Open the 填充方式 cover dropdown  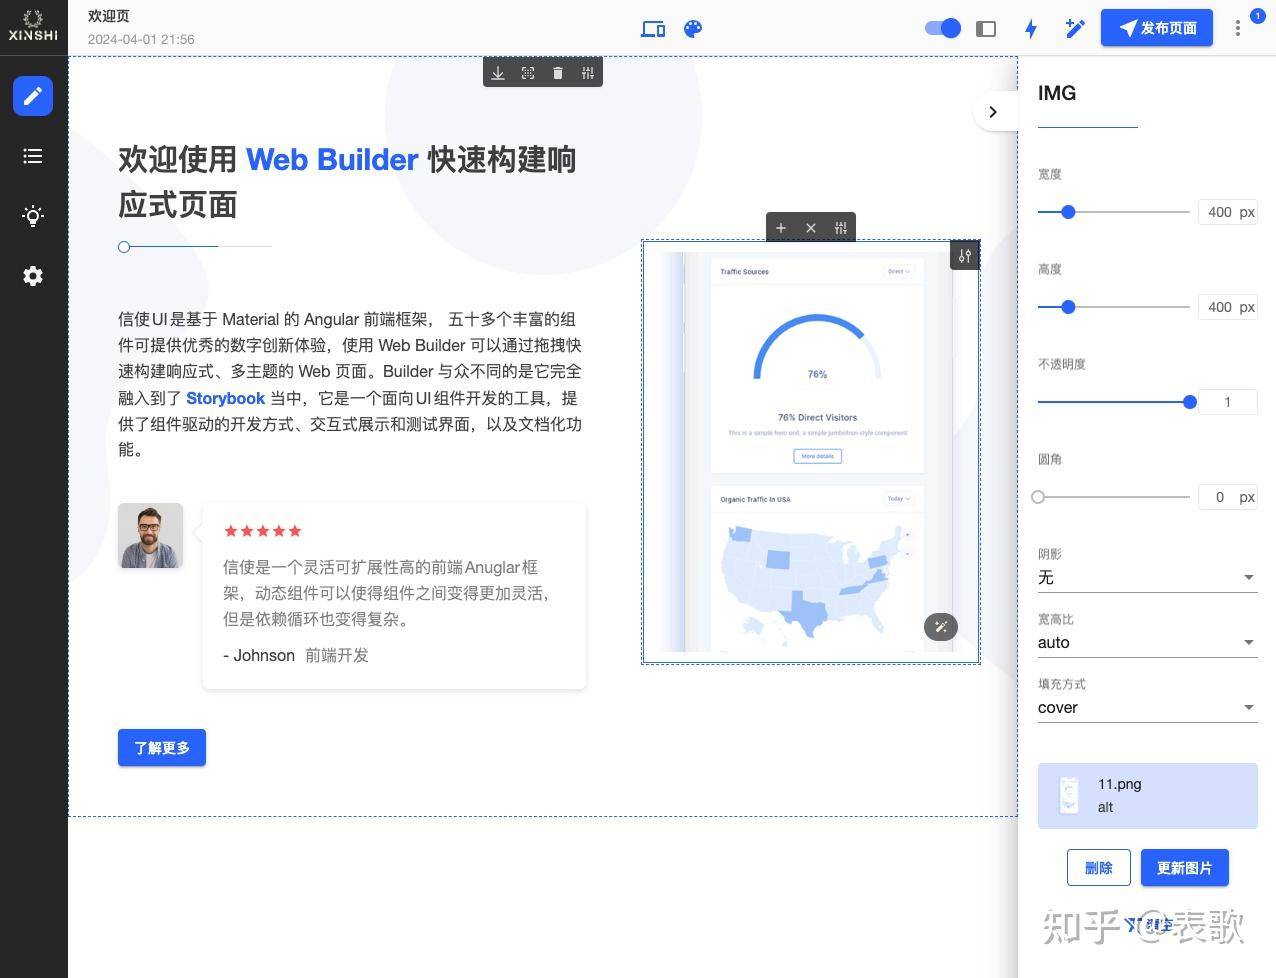1147,707
